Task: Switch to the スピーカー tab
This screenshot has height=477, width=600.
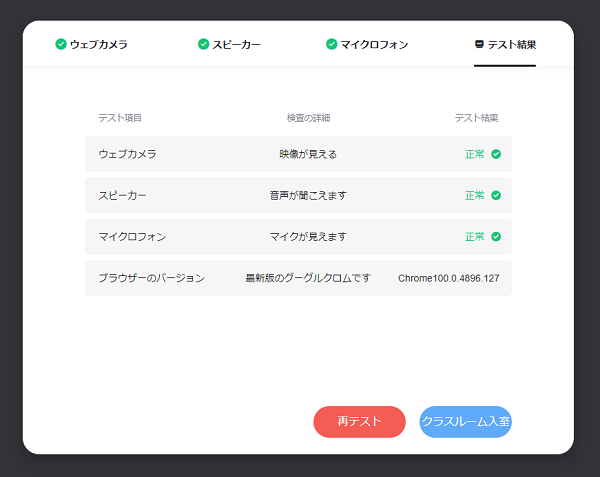Action: point(236,45)
